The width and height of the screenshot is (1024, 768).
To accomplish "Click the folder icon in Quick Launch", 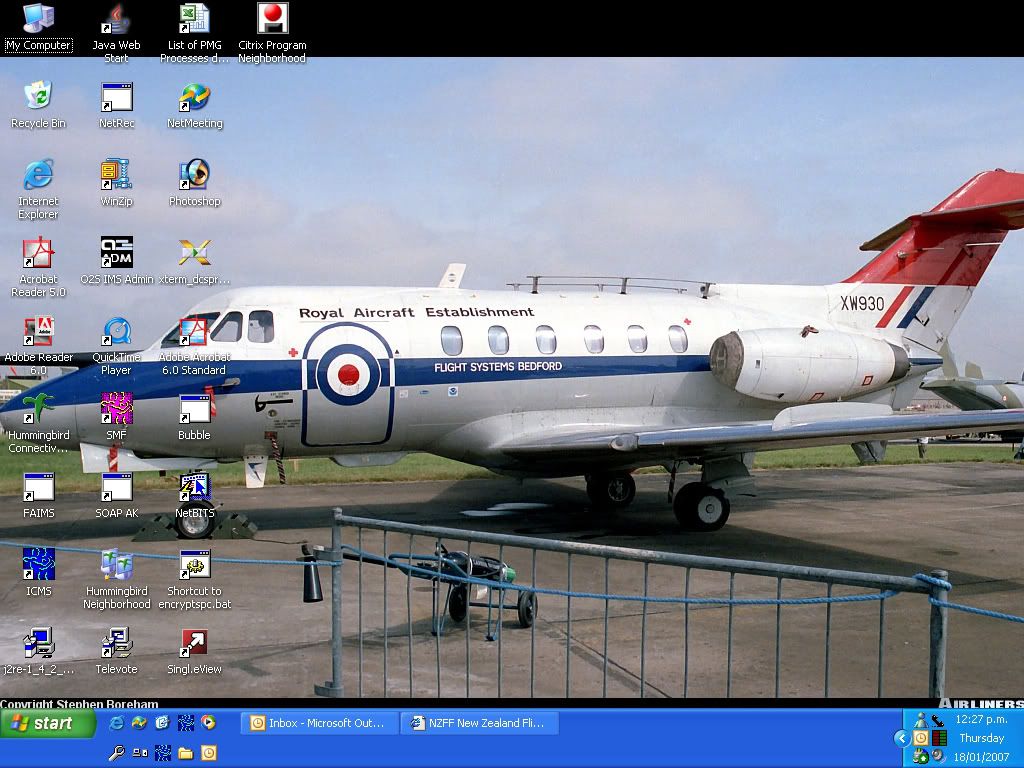I will click(x=186, y=753).
